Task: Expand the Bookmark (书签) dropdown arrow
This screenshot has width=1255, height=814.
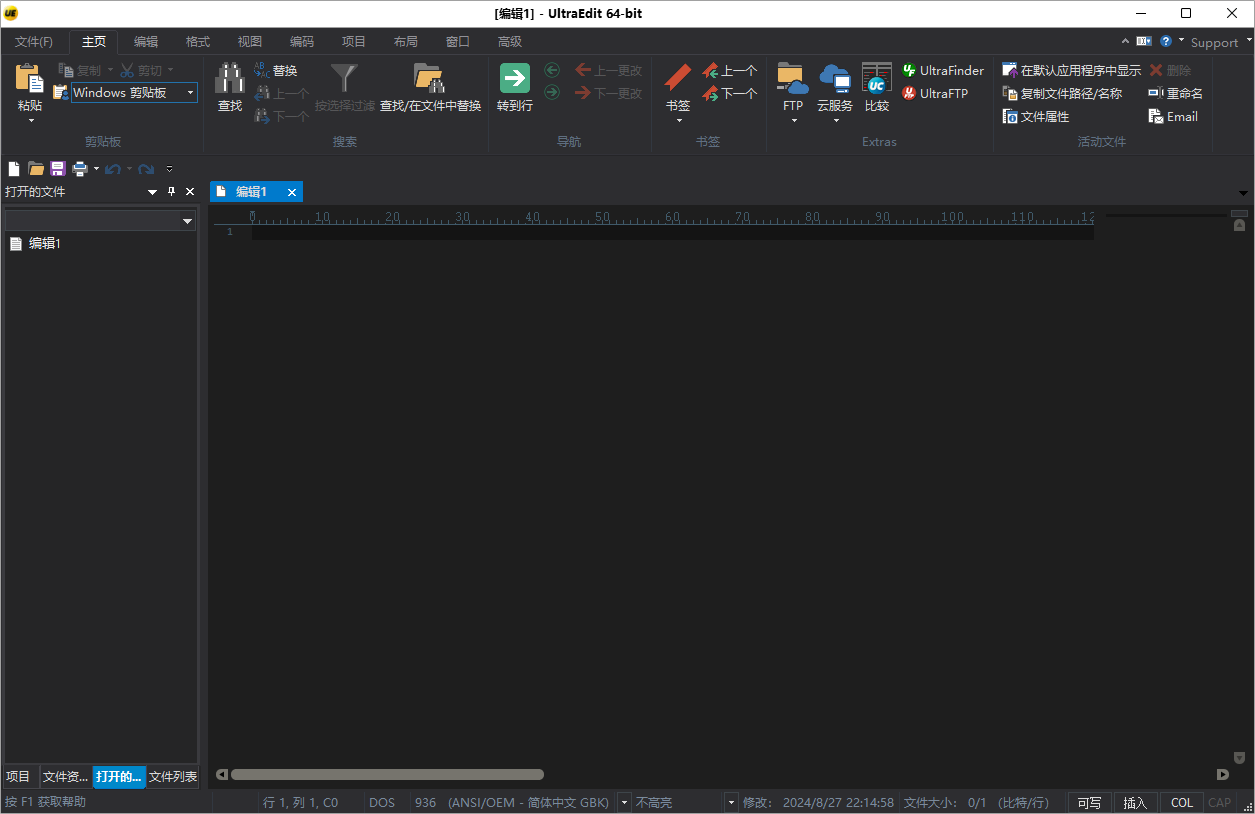Action: coord(678,121)
